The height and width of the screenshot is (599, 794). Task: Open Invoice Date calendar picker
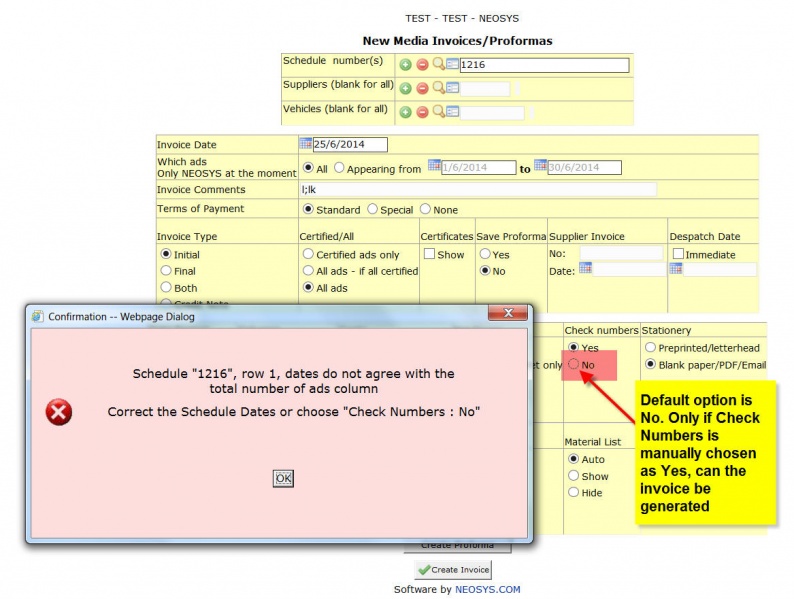pos(305,143)
